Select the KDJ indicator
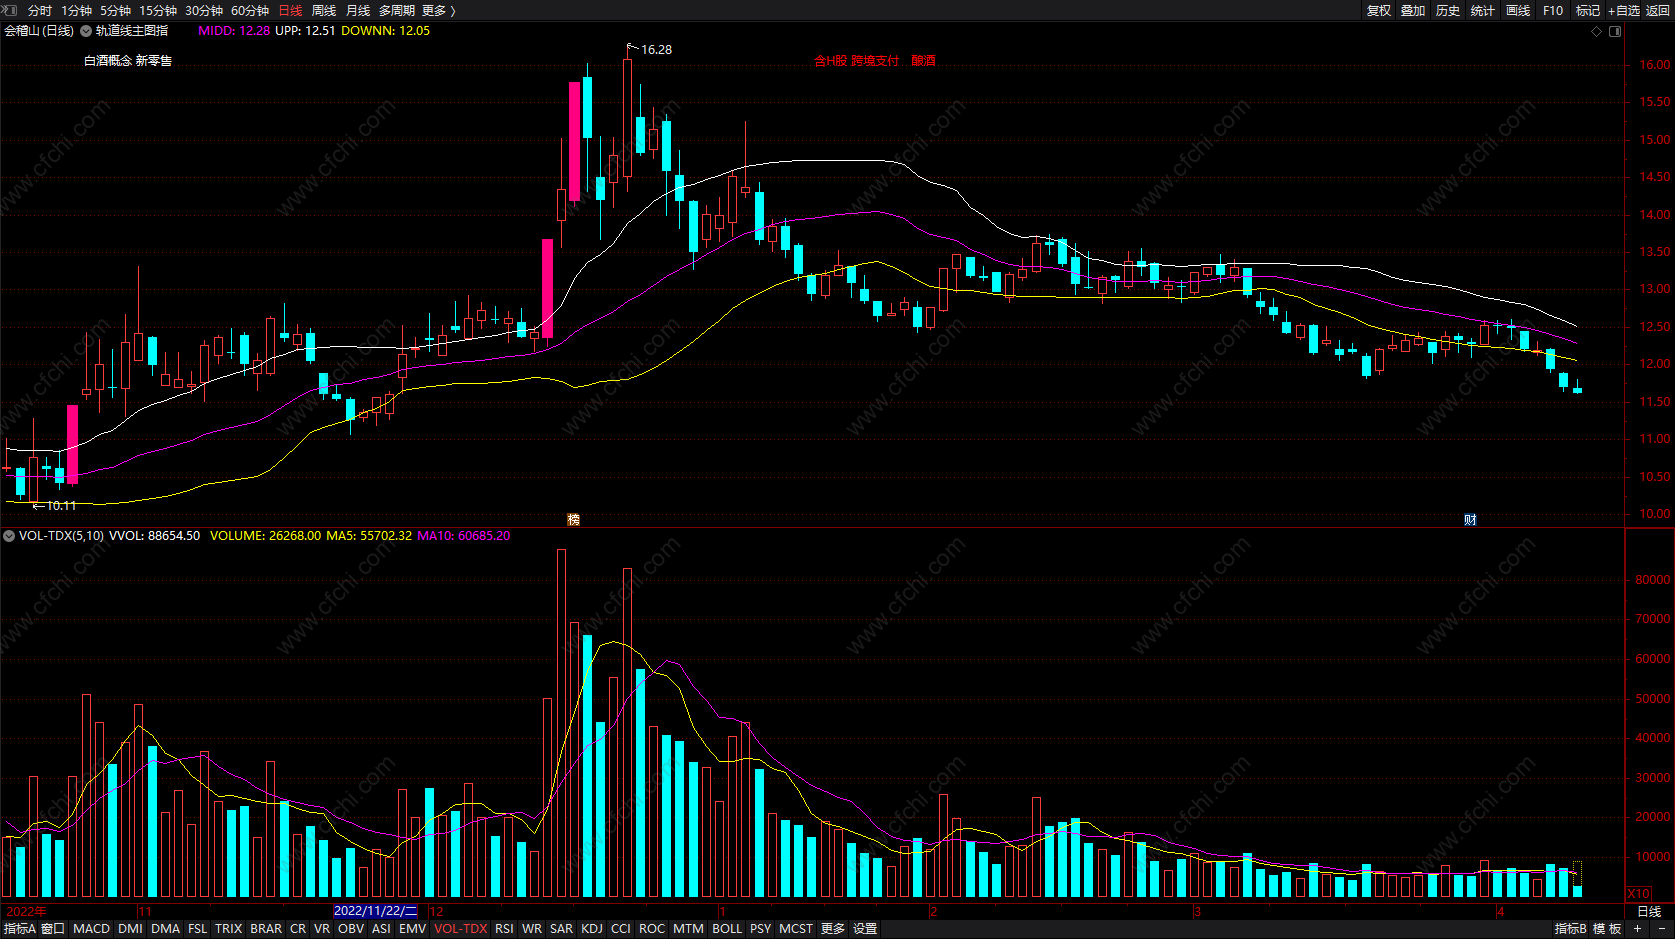Screen dimensions: 1675x939 pyautogui.click(x=592, y=929)
